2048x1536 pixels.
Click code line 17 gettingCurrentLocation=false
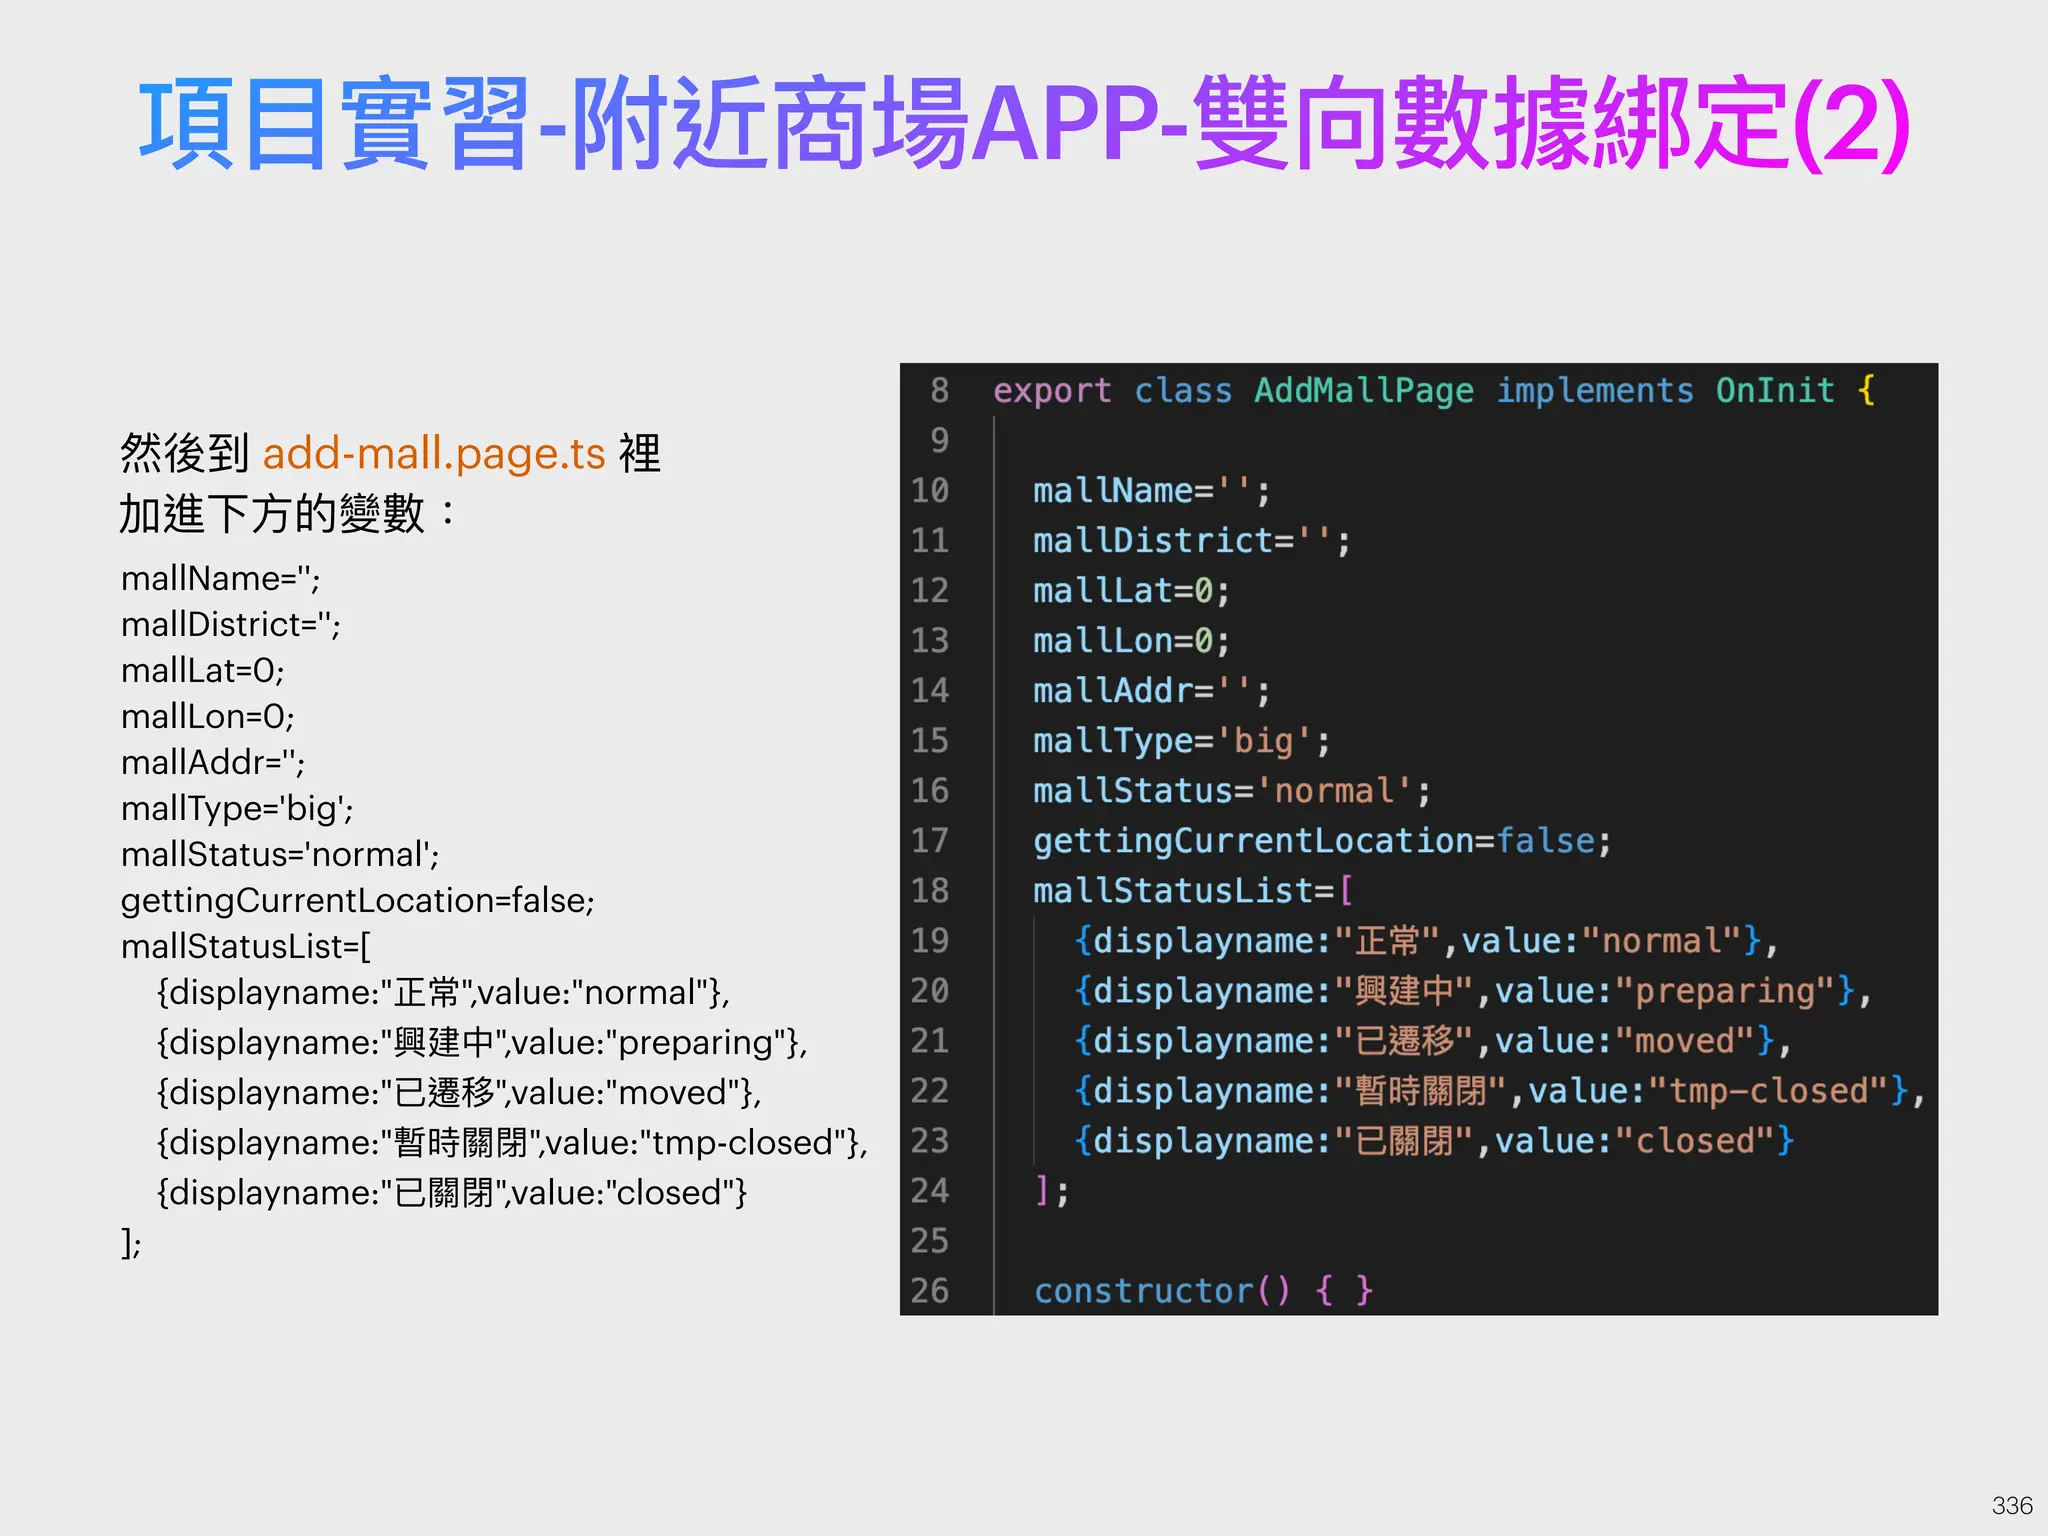[x=1323, y=841]
